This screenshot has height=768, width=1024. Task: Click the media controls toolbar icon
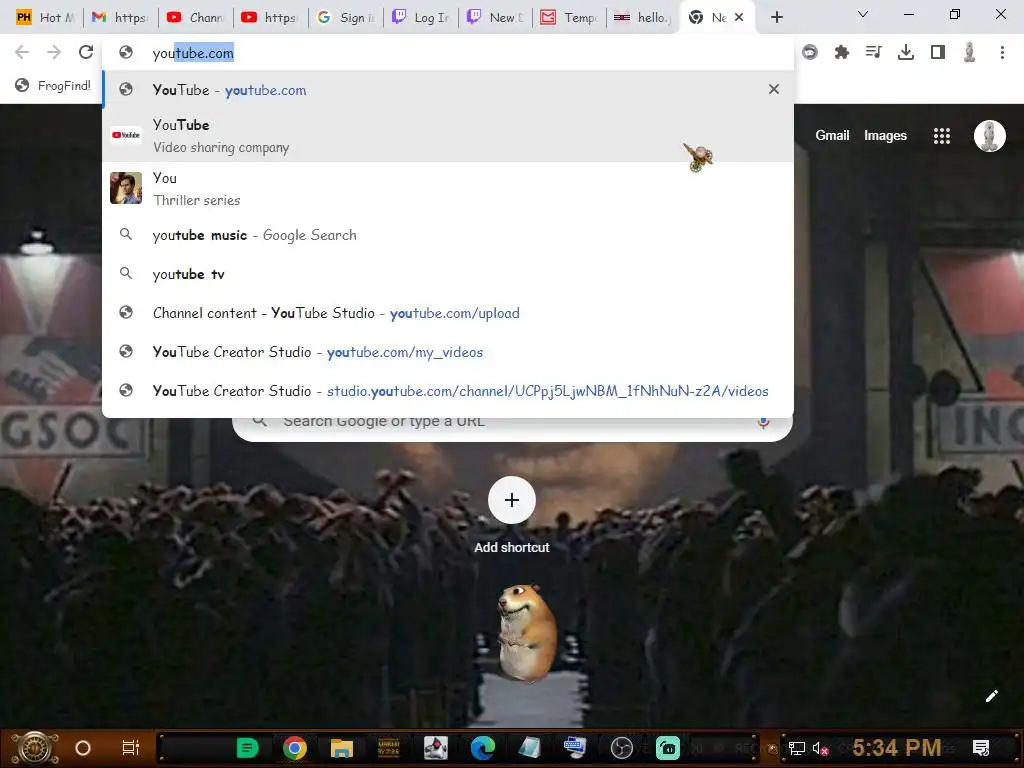[873, 52]
